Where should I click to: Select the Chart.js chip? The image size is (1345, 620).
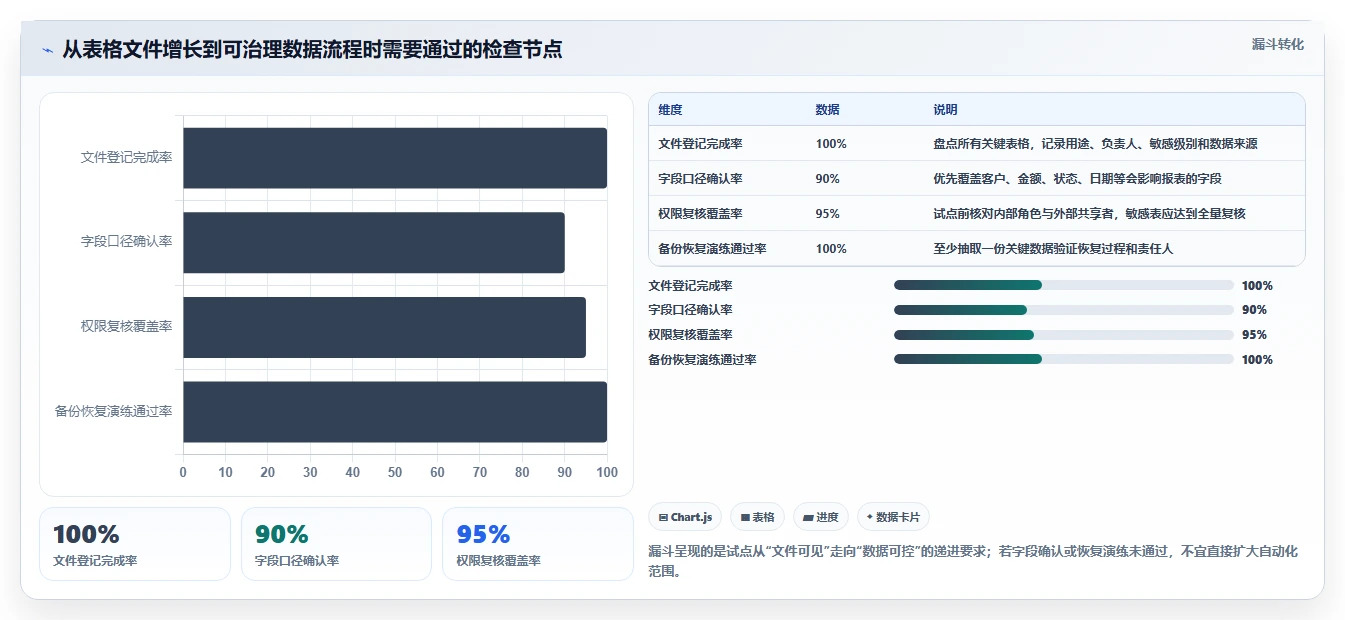click(x=685, y=517)
